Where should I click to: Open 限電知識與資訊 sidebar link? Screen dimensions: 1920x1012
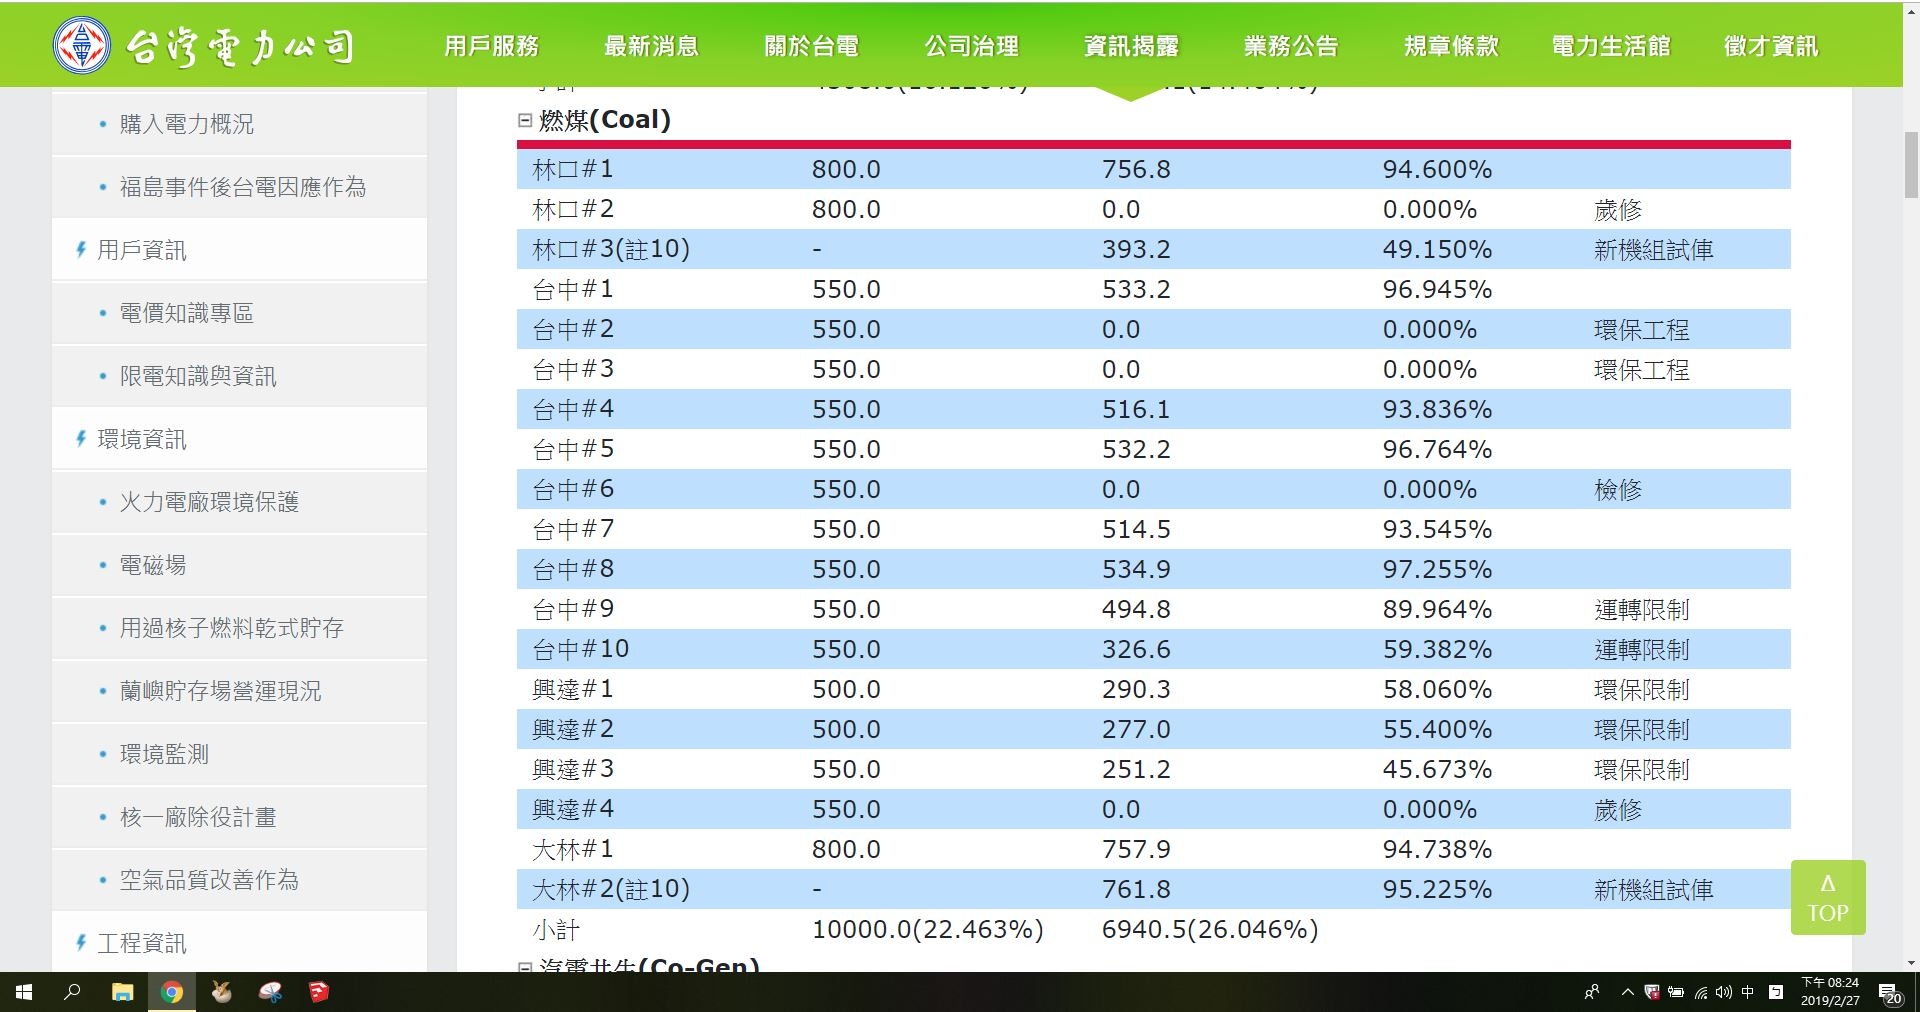pyautogui.click(x=198, y=376)
